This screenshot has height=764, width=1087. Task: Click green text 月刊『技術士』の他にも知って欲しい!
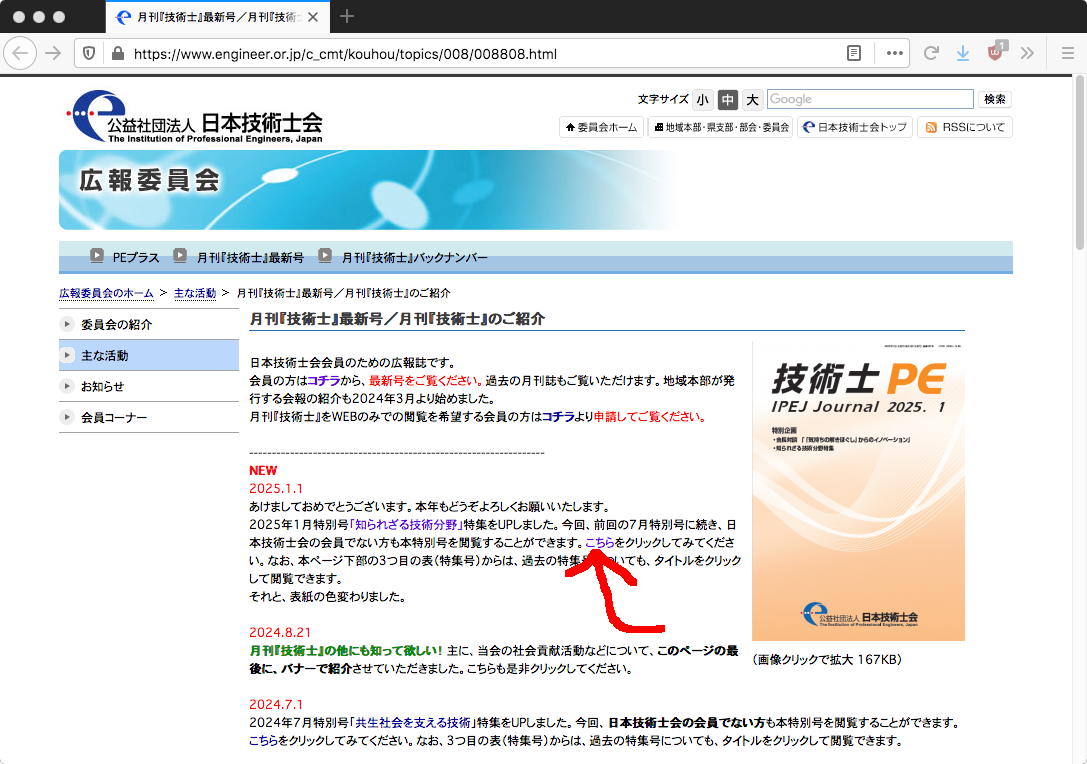[x=346, y=650]
